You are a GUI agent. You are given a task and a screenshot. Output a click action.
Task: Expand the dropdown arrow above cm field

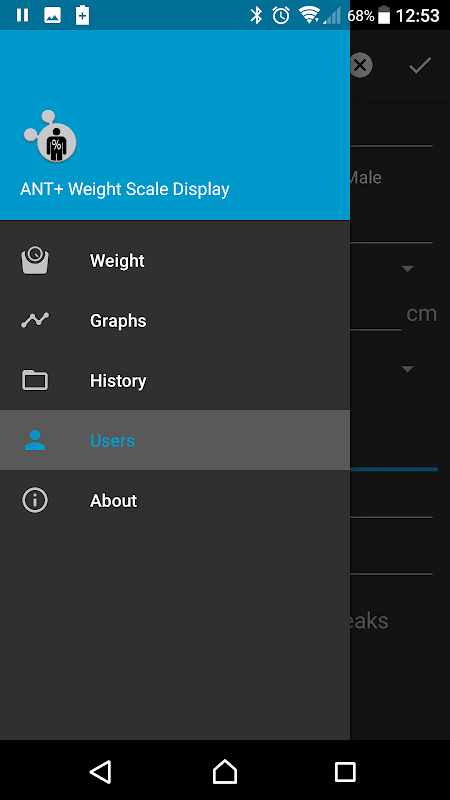pyautogui.click(x=407, y=268)
